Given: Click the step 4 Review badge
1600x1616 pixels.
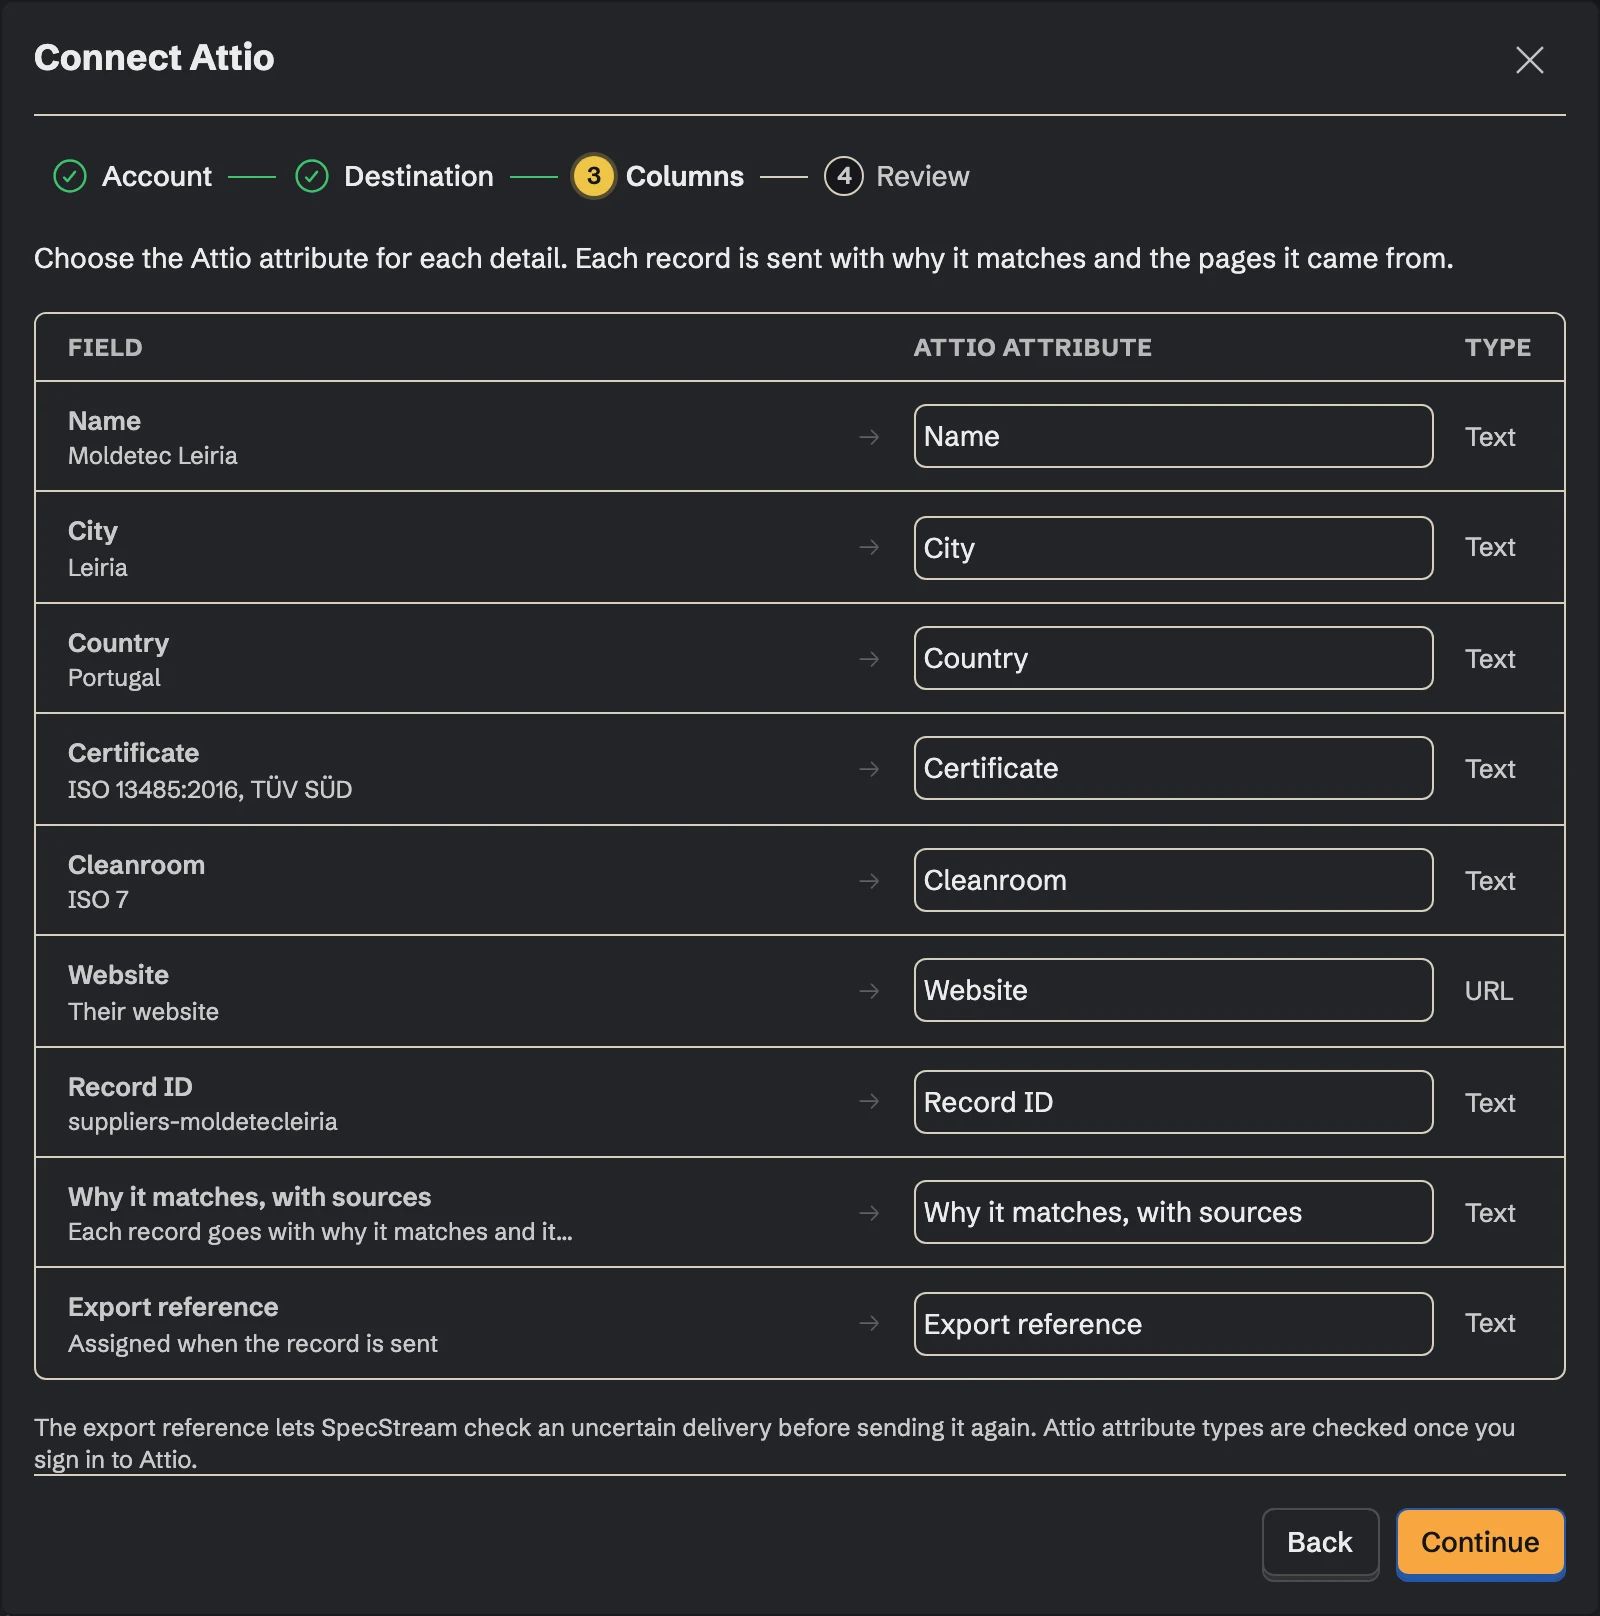Looking at the screenshot, I should [844, 176].
